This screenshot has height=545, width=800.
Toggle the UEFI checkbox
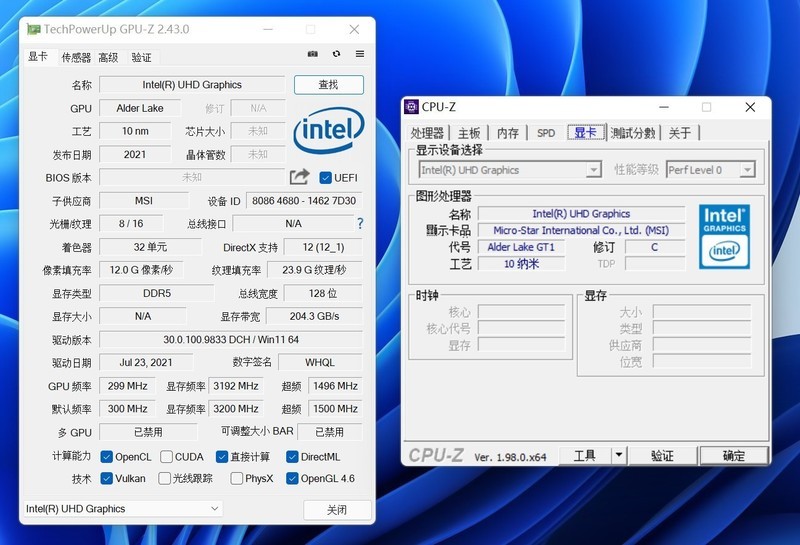pos(326,178)
